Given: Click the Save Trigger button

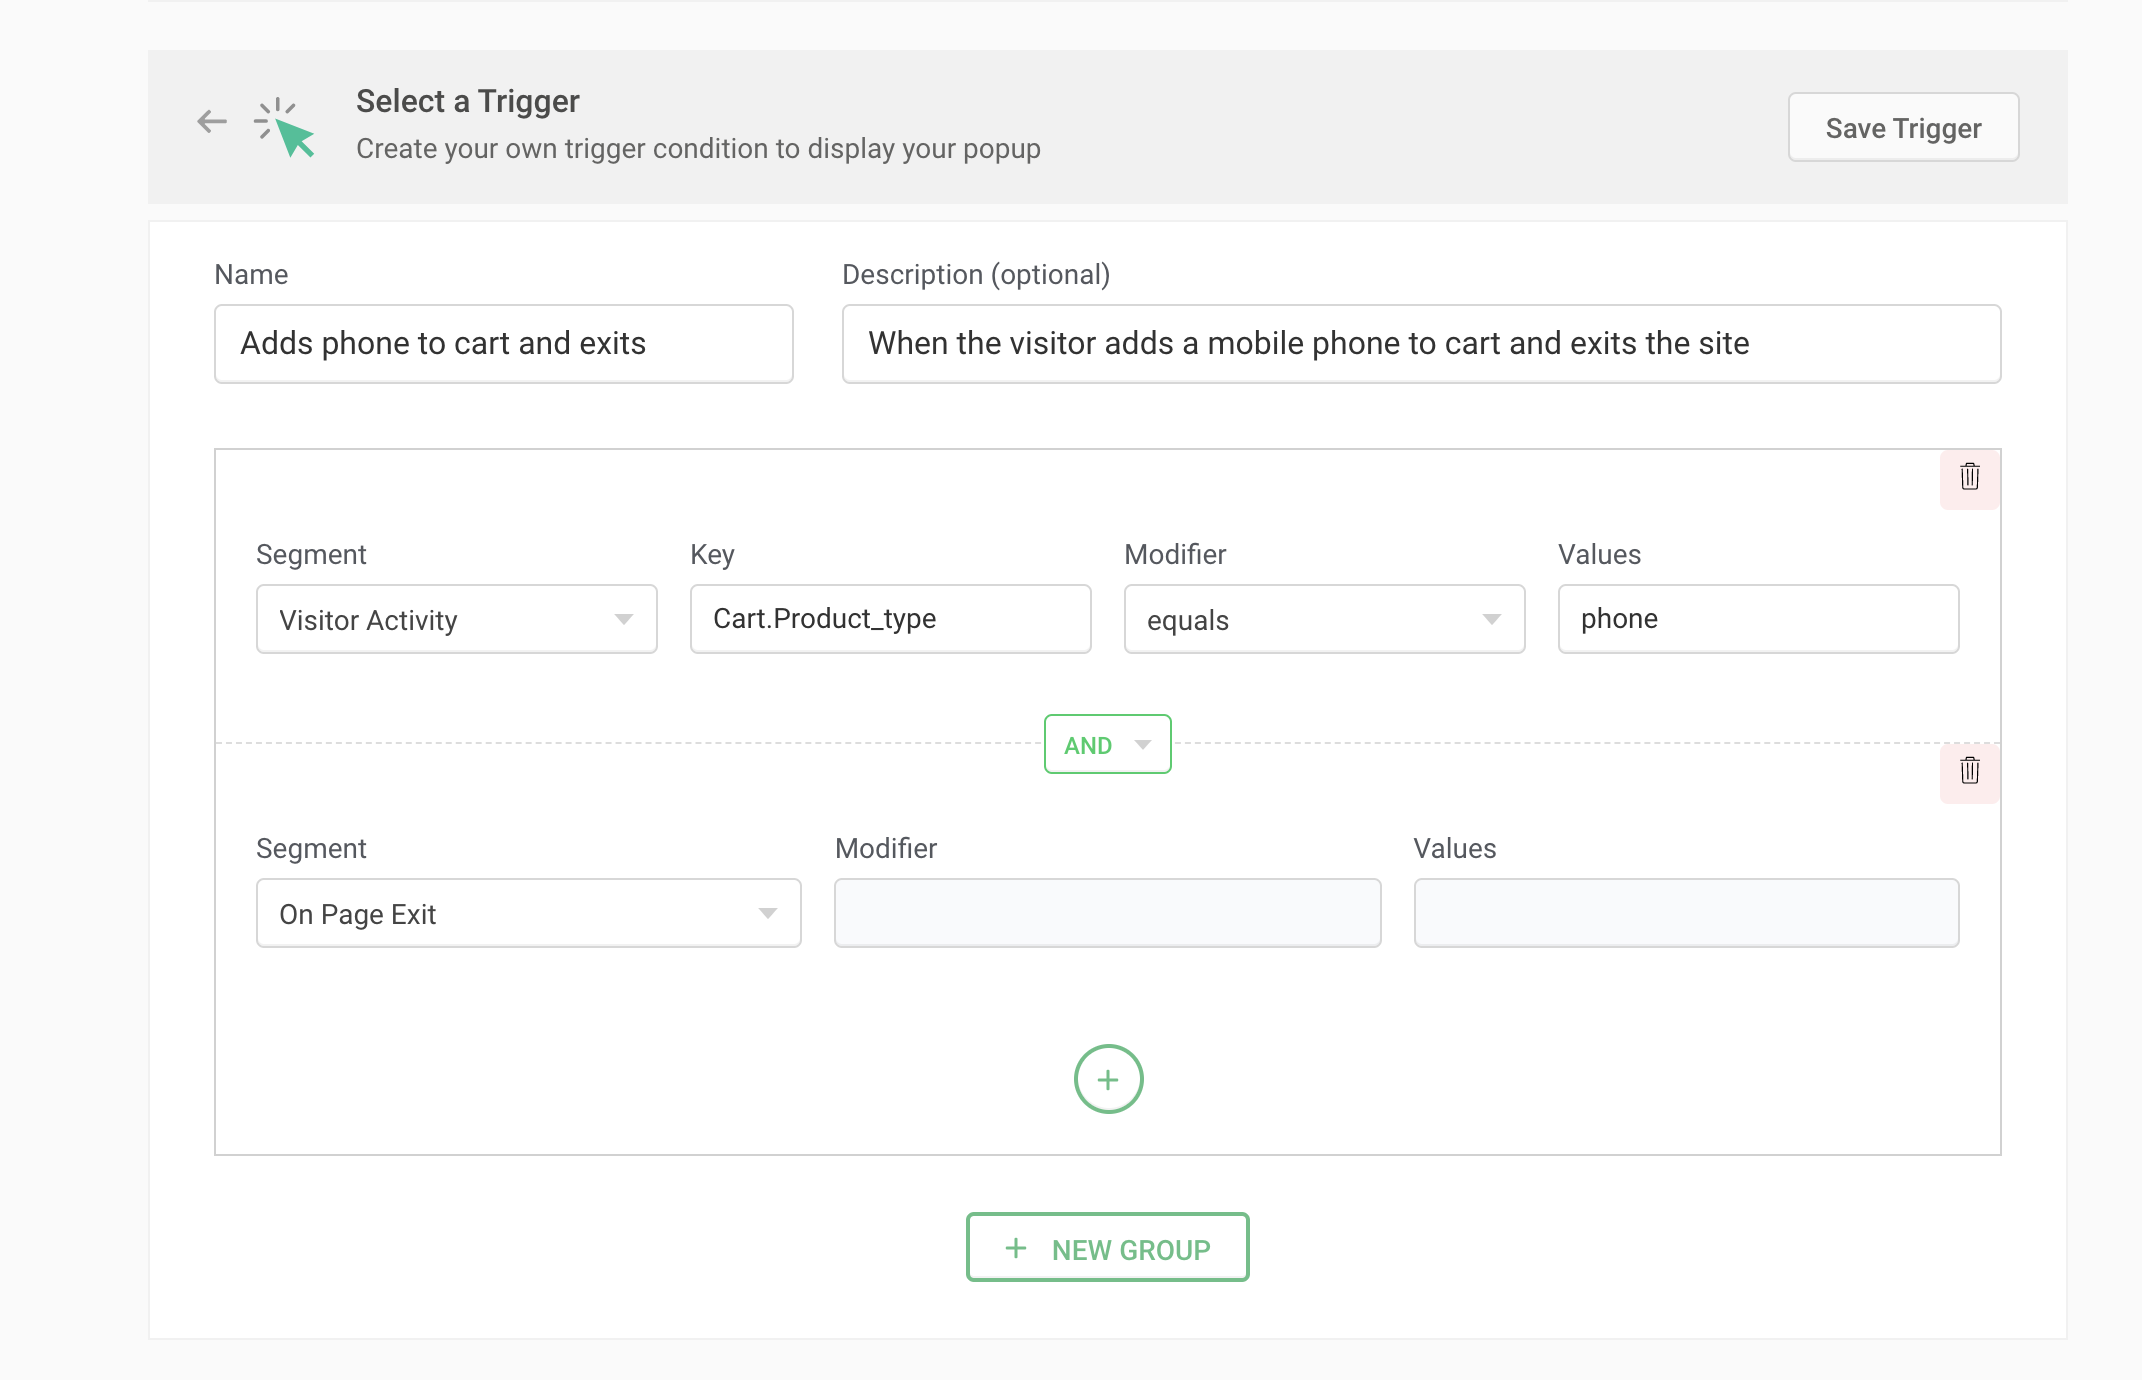Looking at the screenshot, I should 1902,128.
